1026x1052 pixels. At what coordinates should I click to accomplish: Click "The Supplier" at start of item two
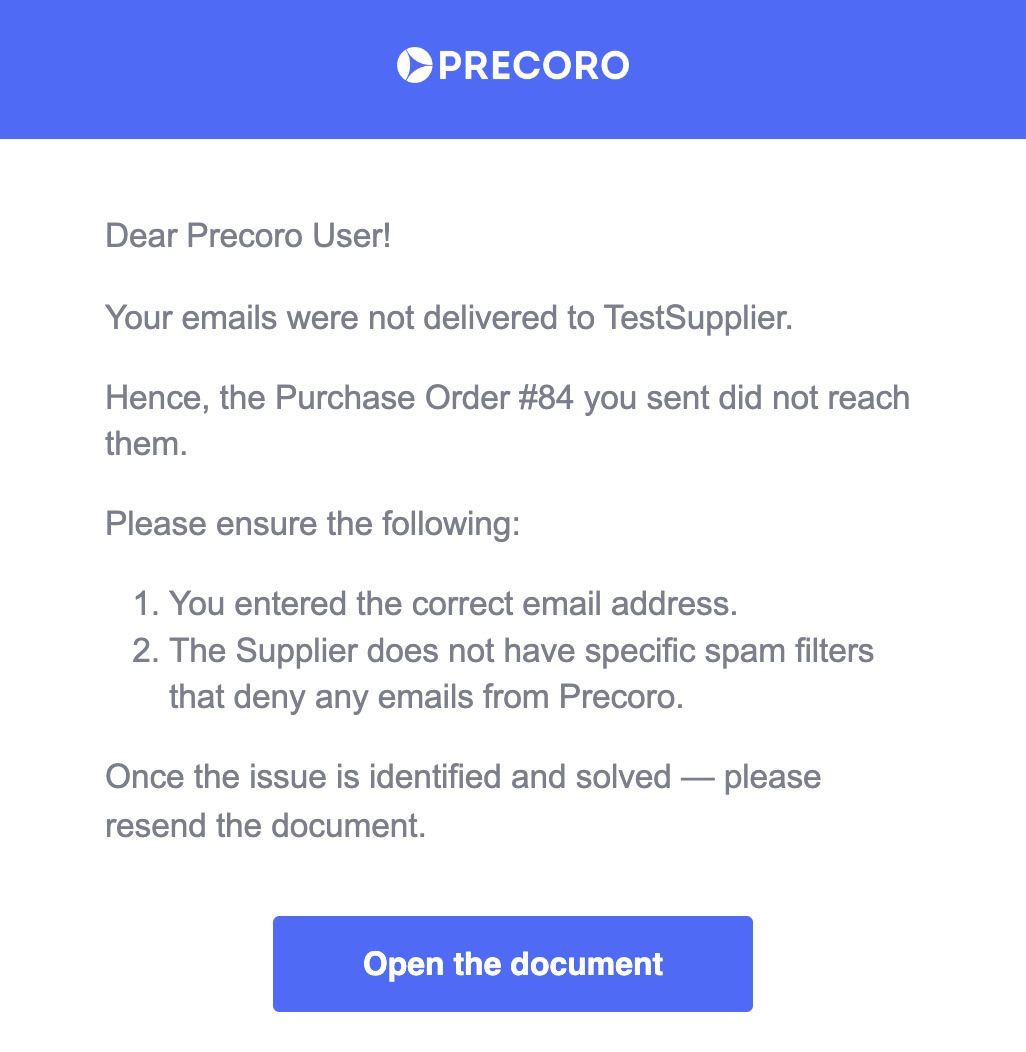[x=263, y=651]
